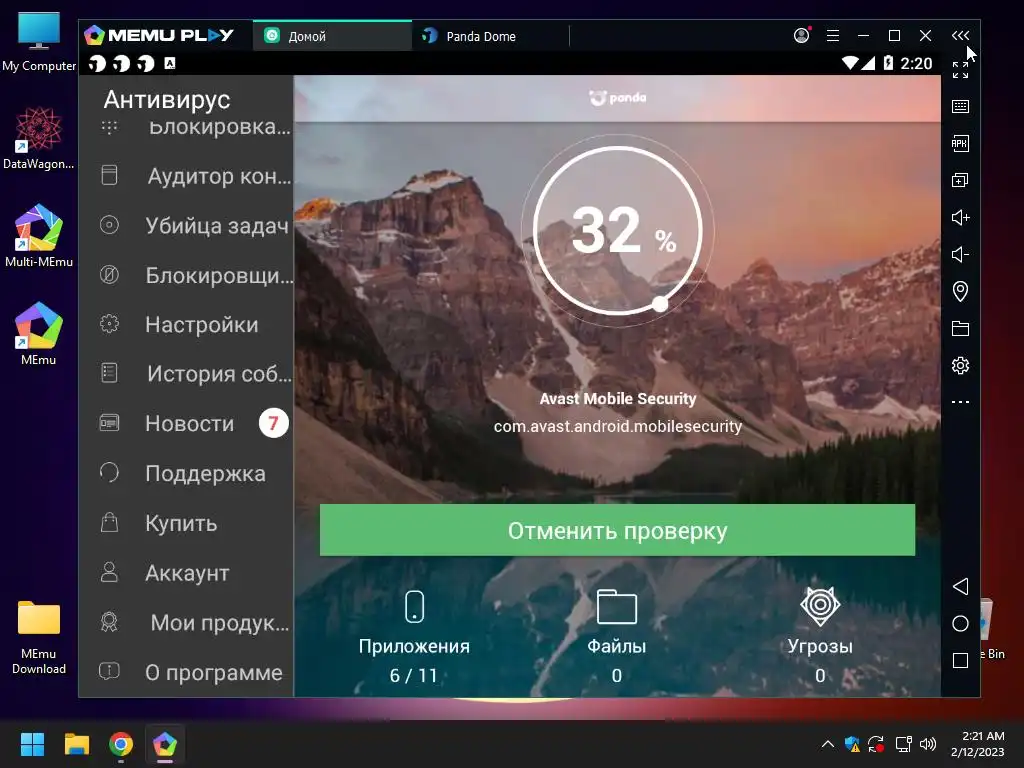Click the Android back triangle button
This screenshot has height=768, width=1024.
(x=960, y=586)
